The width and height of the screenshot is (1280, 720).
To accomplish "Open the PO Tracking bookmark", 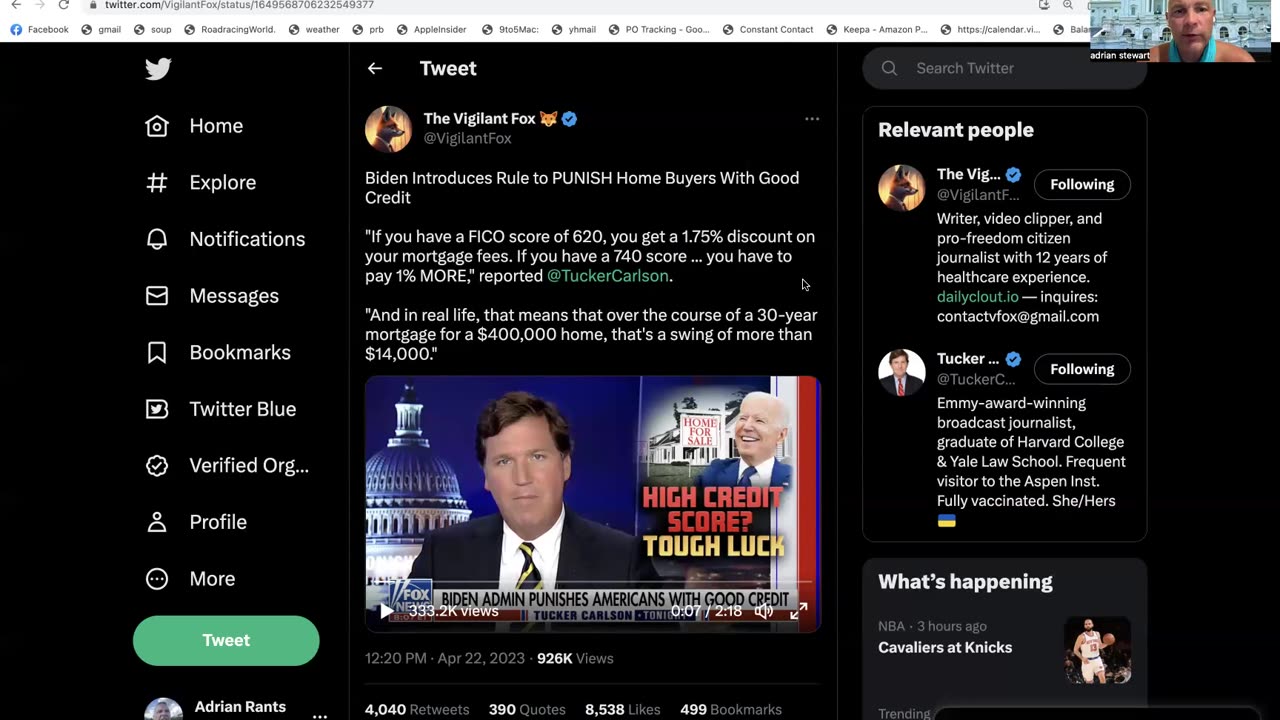I will [x=658, y=30].
